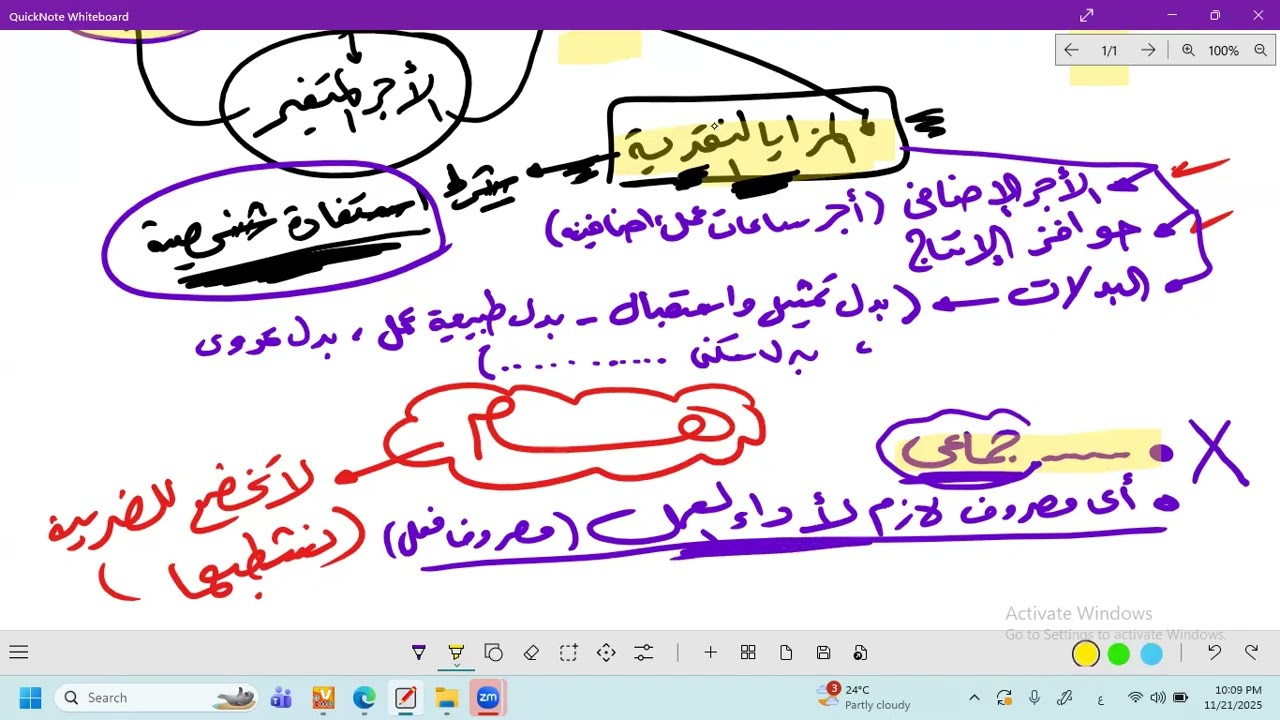1280x720 pixels.
Task: Open the Wi-Fi network settings icon
Action: [x=1135, y=697]
